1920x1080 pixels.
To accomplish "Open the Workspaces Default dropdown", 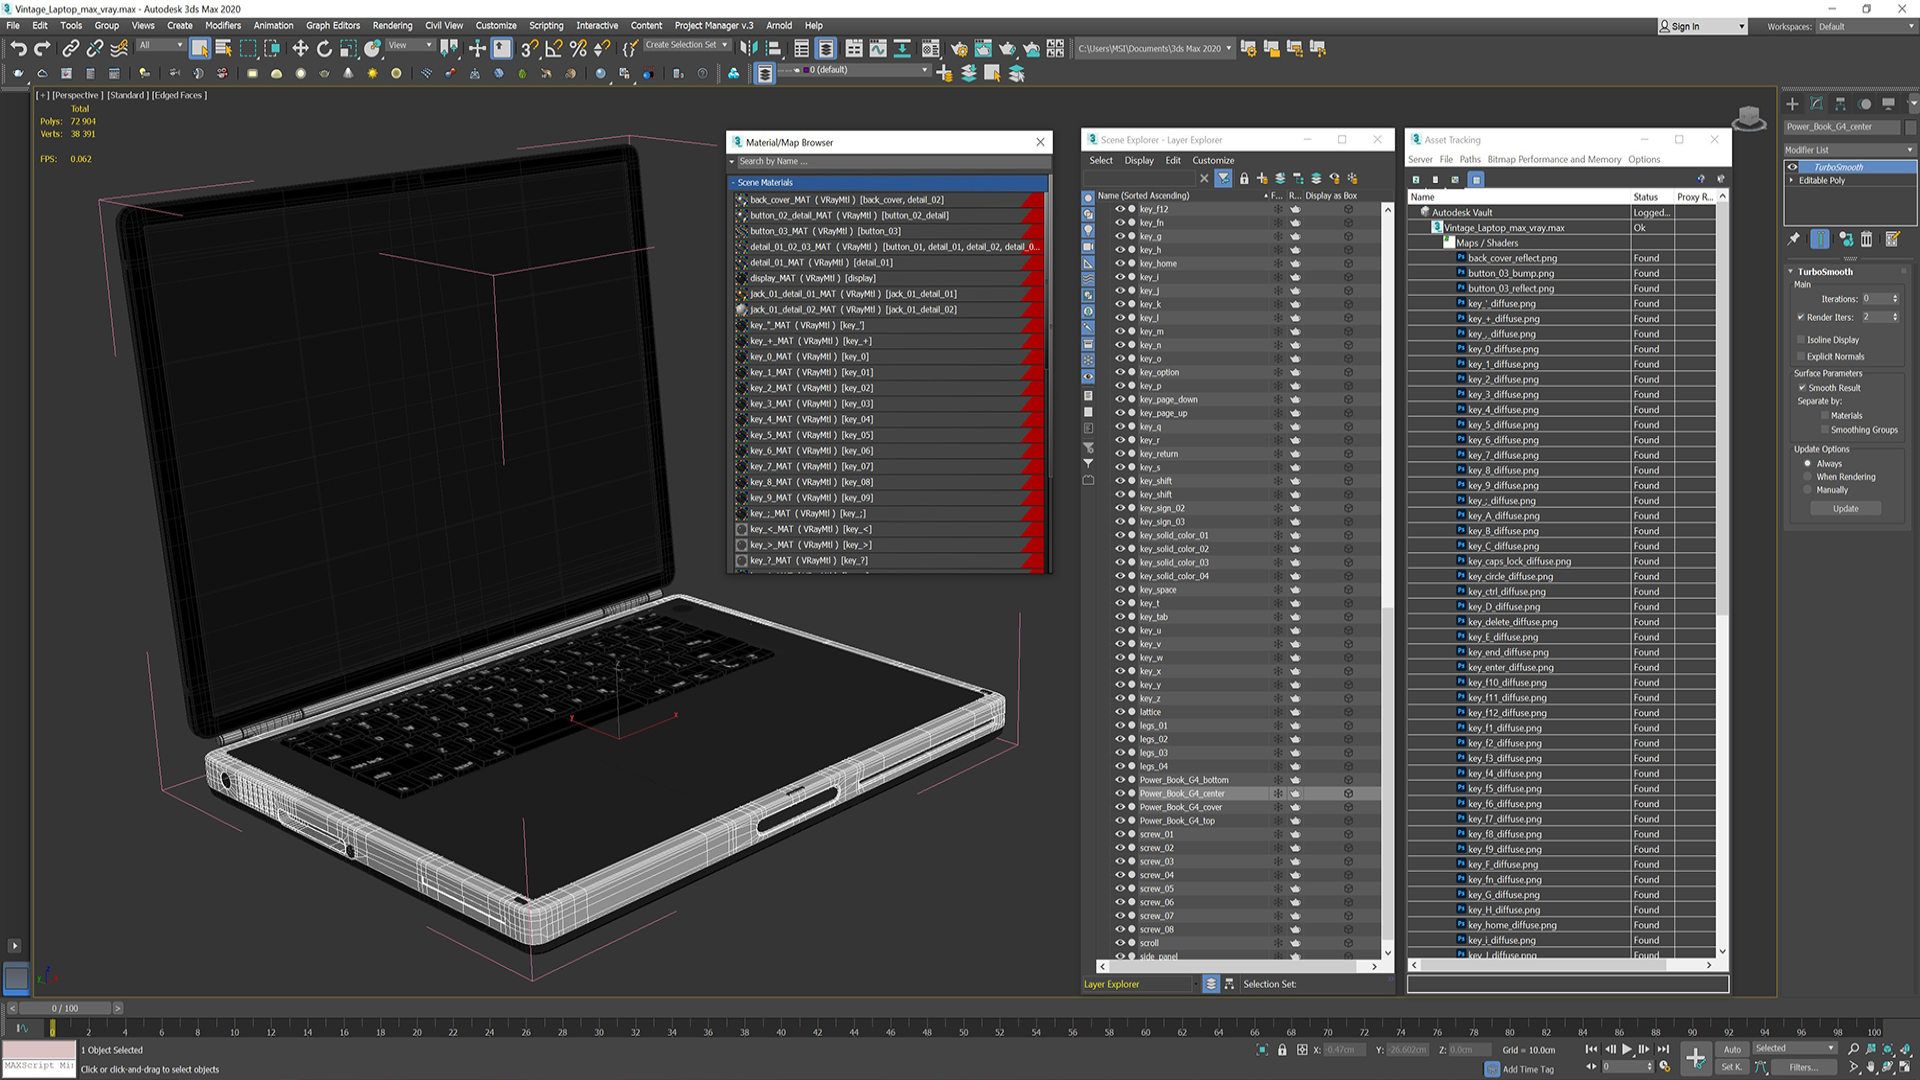I will (x=1866, y=27).
